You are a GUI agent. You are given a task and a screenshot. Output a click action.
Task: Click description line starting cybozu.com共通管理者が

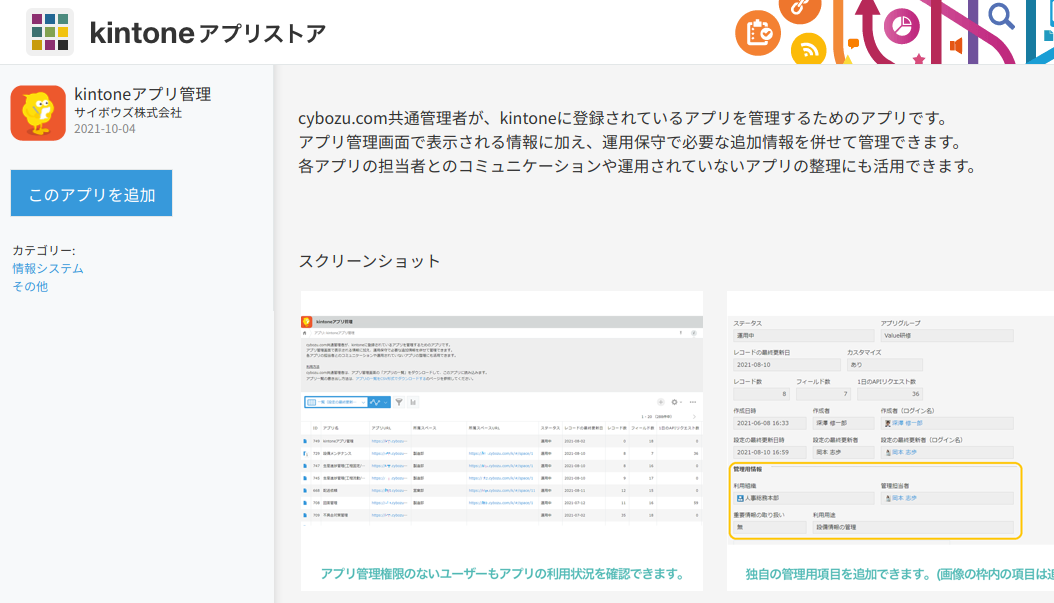(x=623, y=118)
